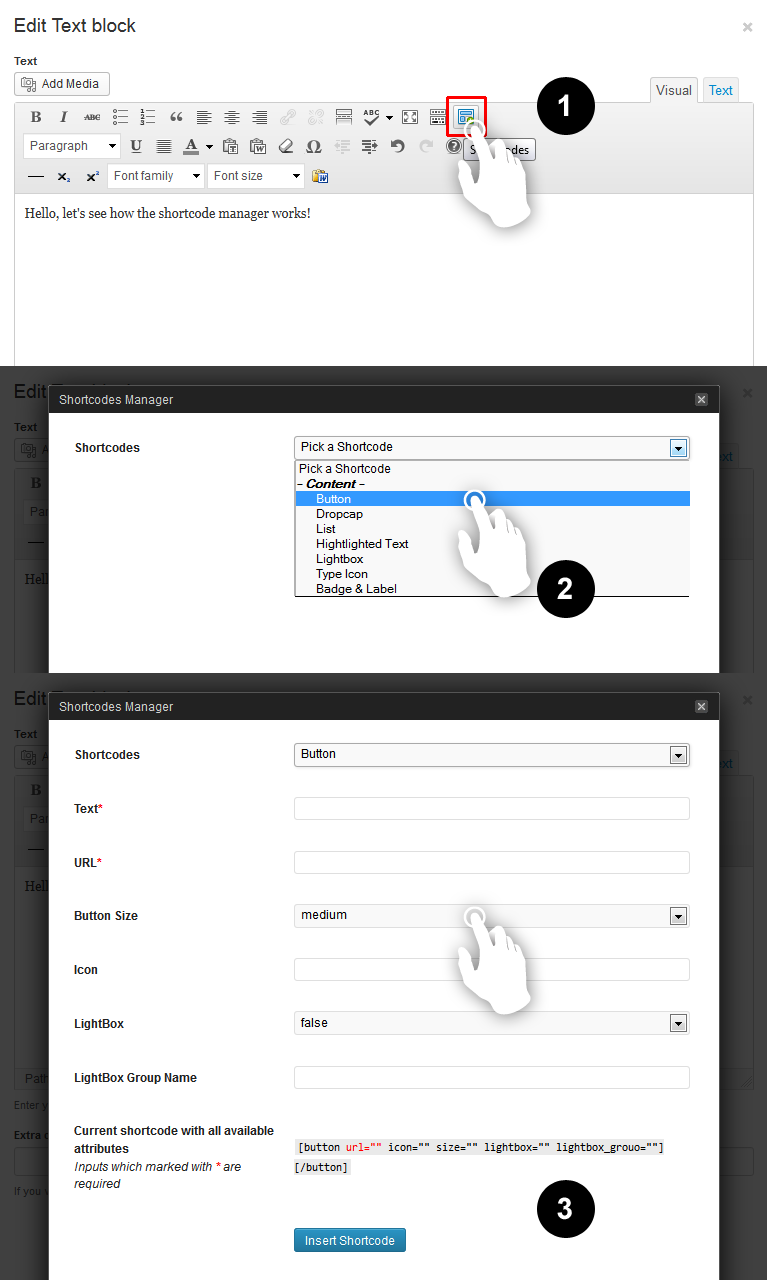Click the Text* input field

click(x=492, y=808)
